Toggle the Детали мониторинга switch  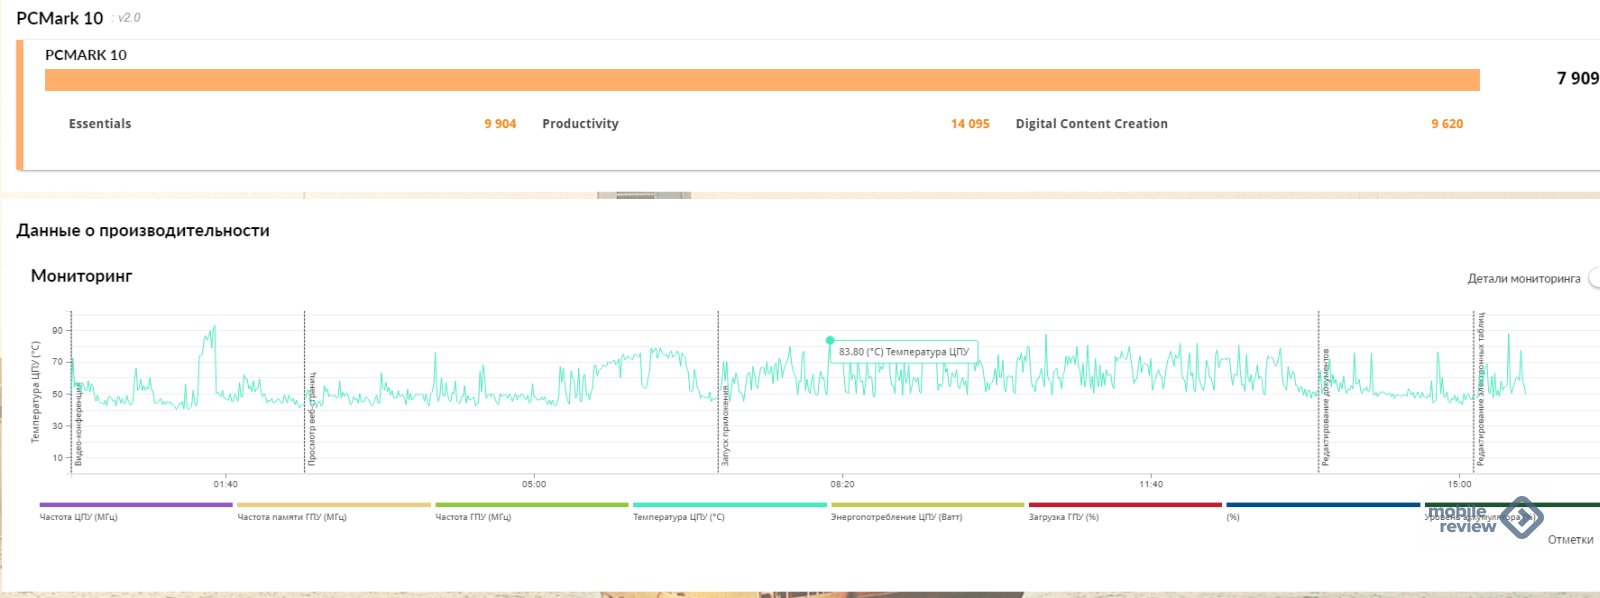click(1593, 279)
